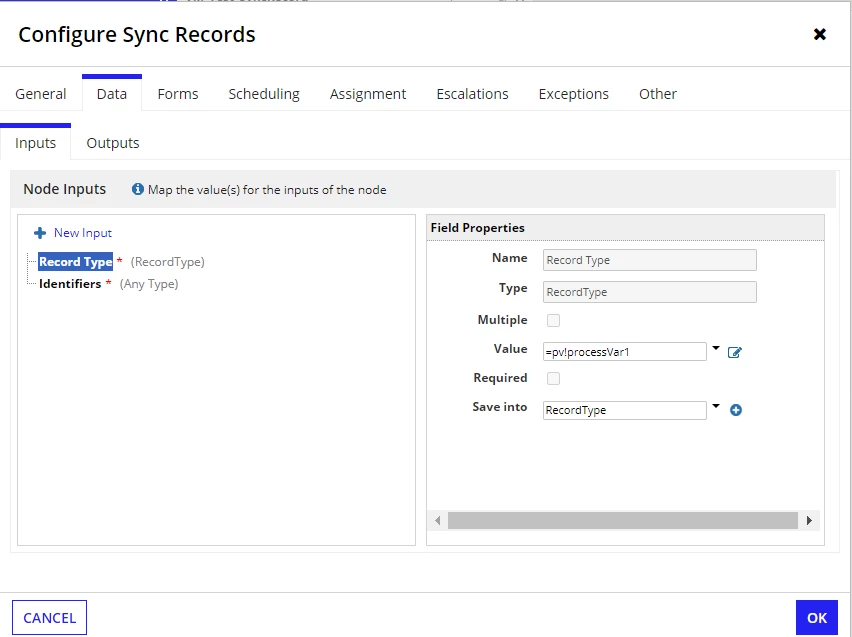Select the Inputs sub-tab
This screenshot has height=637, width=852.
click(35, 143)
